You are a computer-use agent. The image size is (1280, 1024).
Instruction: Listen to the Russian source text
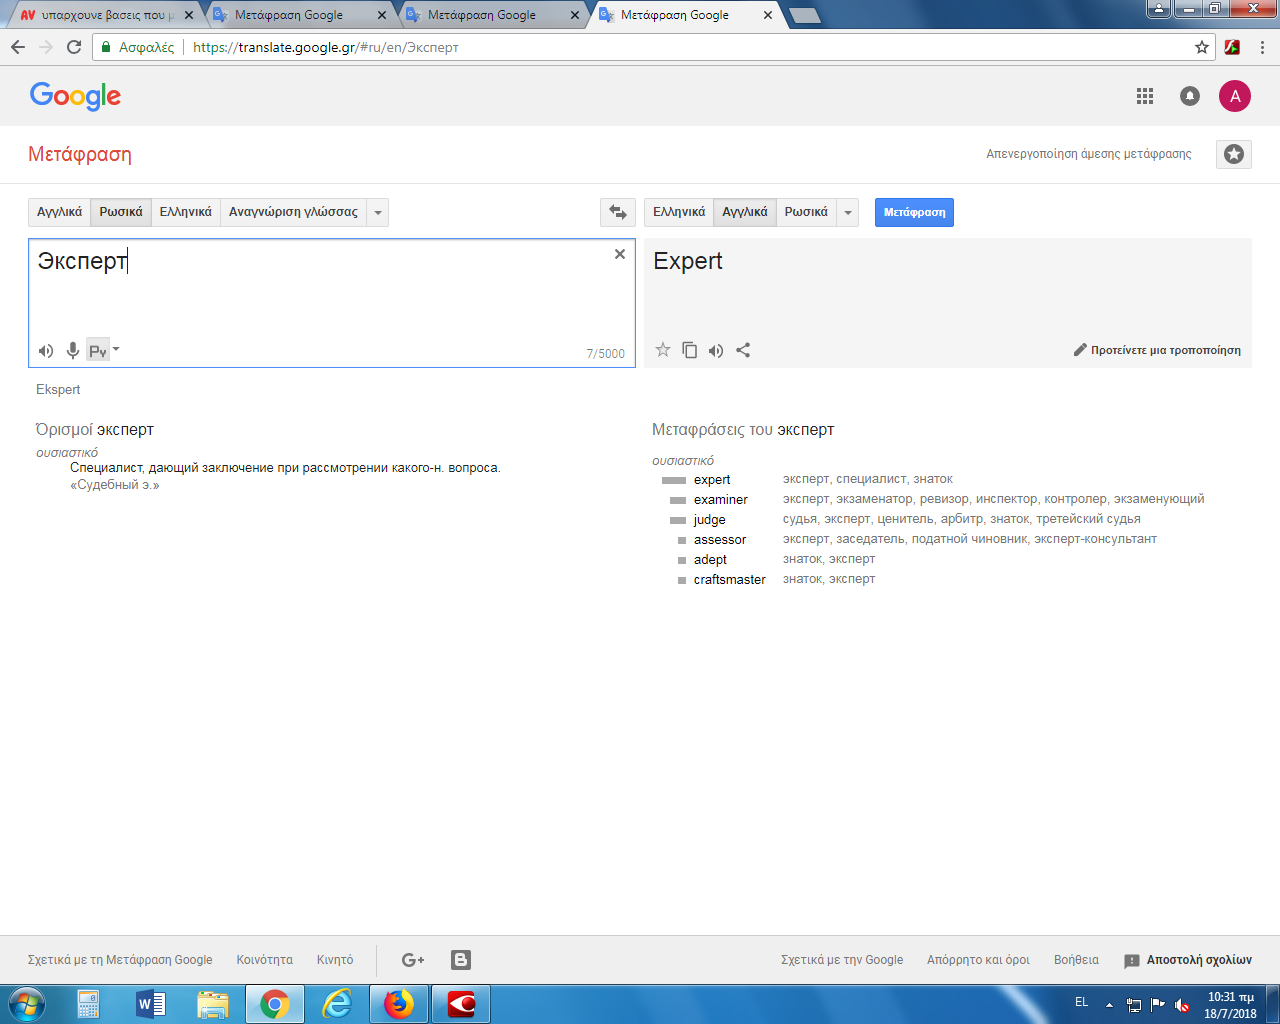tap(46, 350)
